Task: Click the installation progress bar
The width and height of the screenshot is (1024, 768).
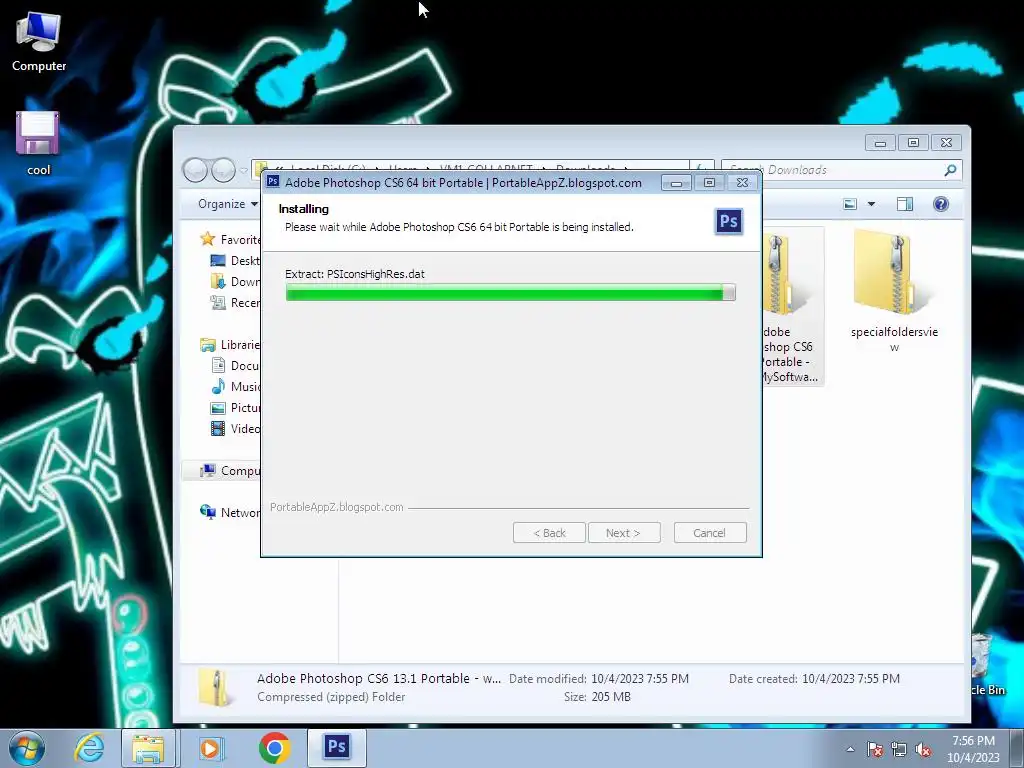Action: pos(511,293)
